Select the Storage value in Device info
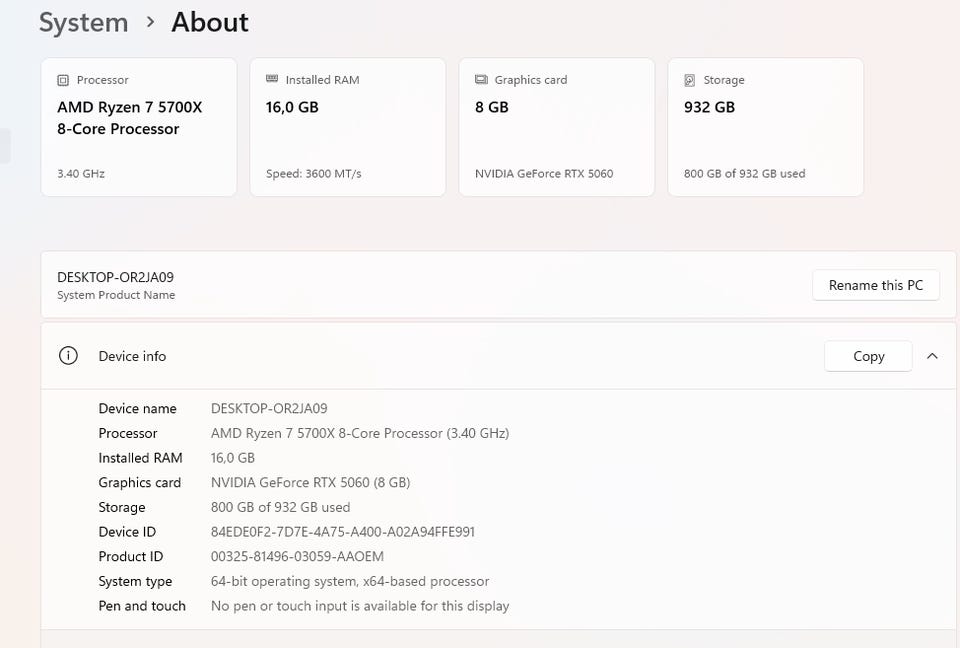This screenshot has width=960, height=648. (x=280, y=507)
